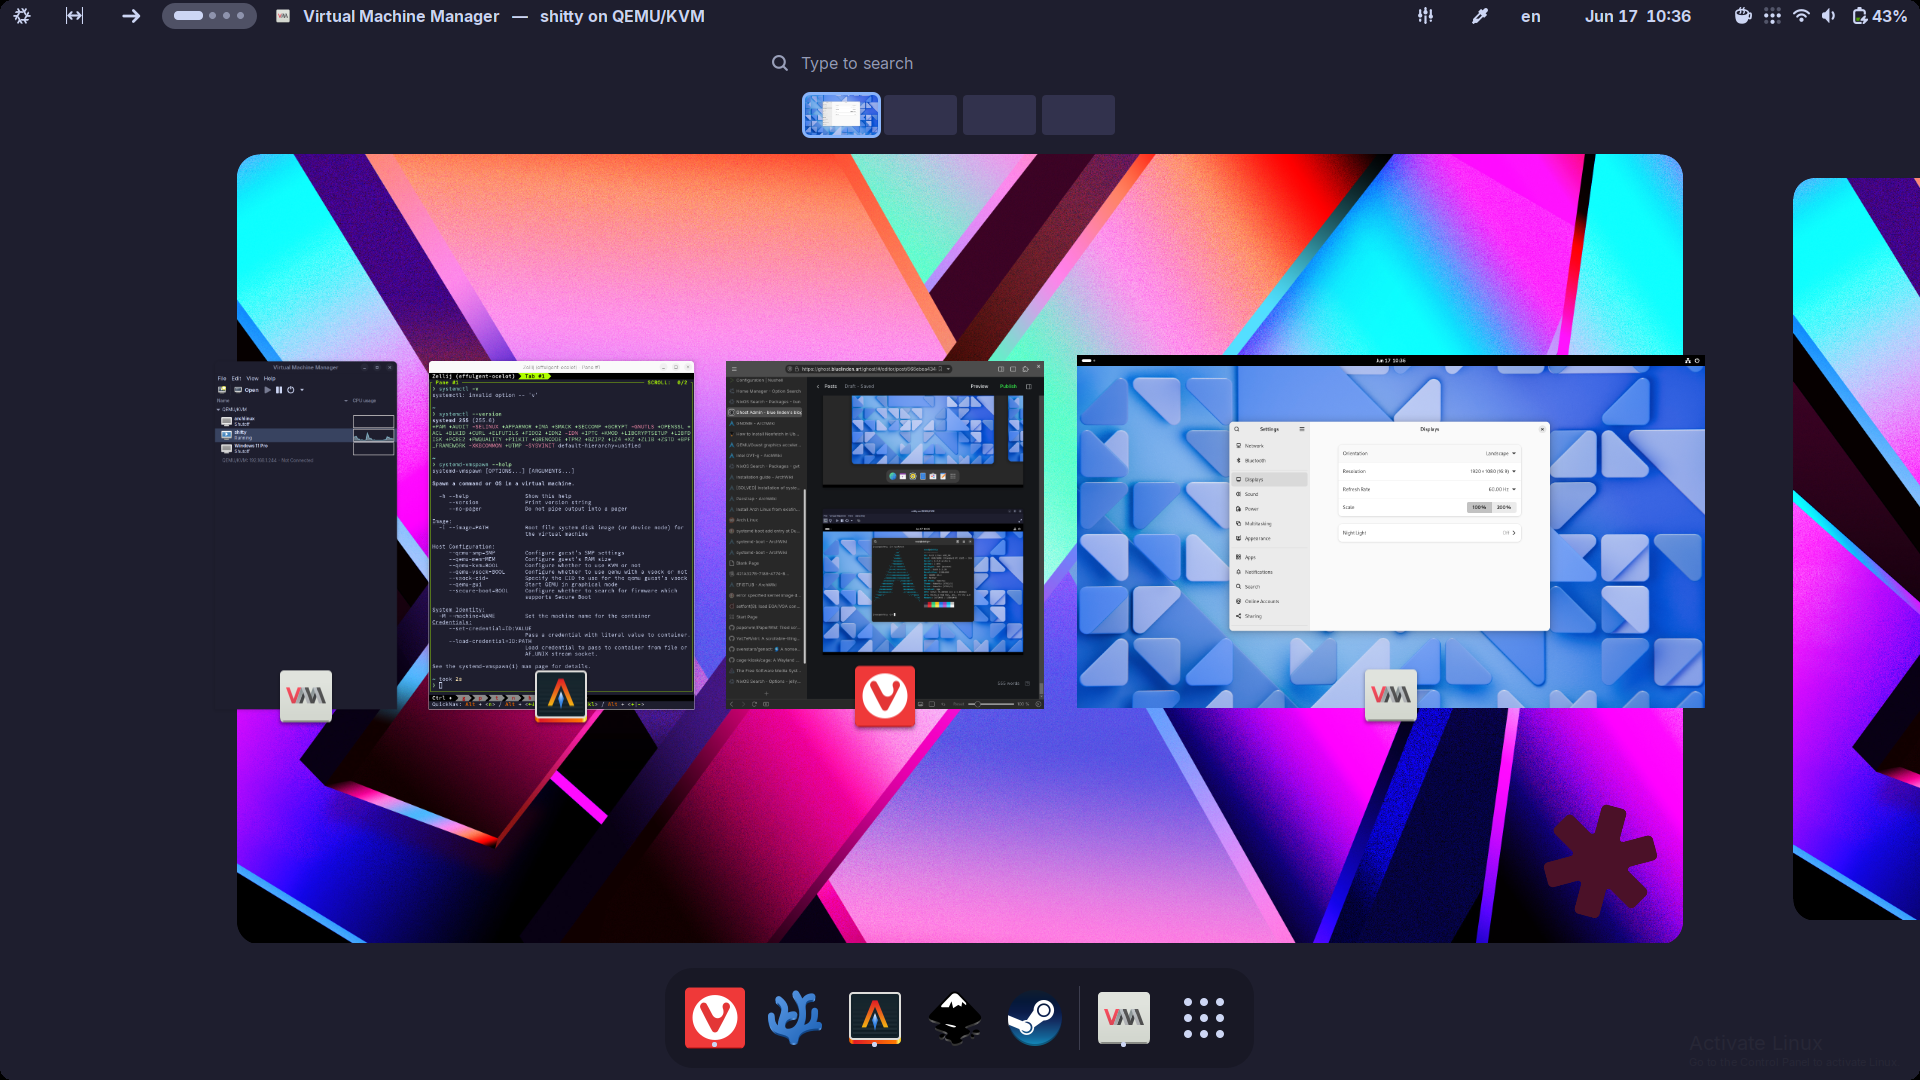
Task: Switch to the second workspace thumbnail
Action: point(920,115)
